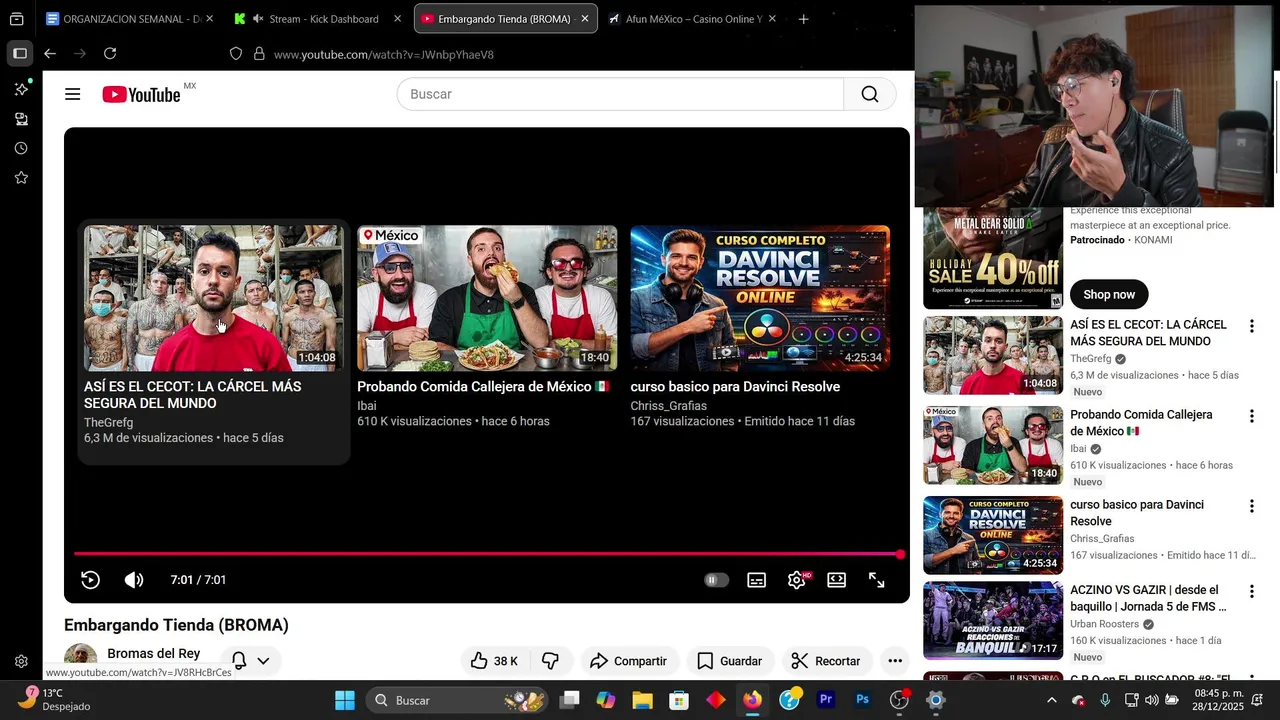Image resolution: width=1280 pixels, height=720 pixels.
Task: Click the Compartir share button
Action: 628,661
